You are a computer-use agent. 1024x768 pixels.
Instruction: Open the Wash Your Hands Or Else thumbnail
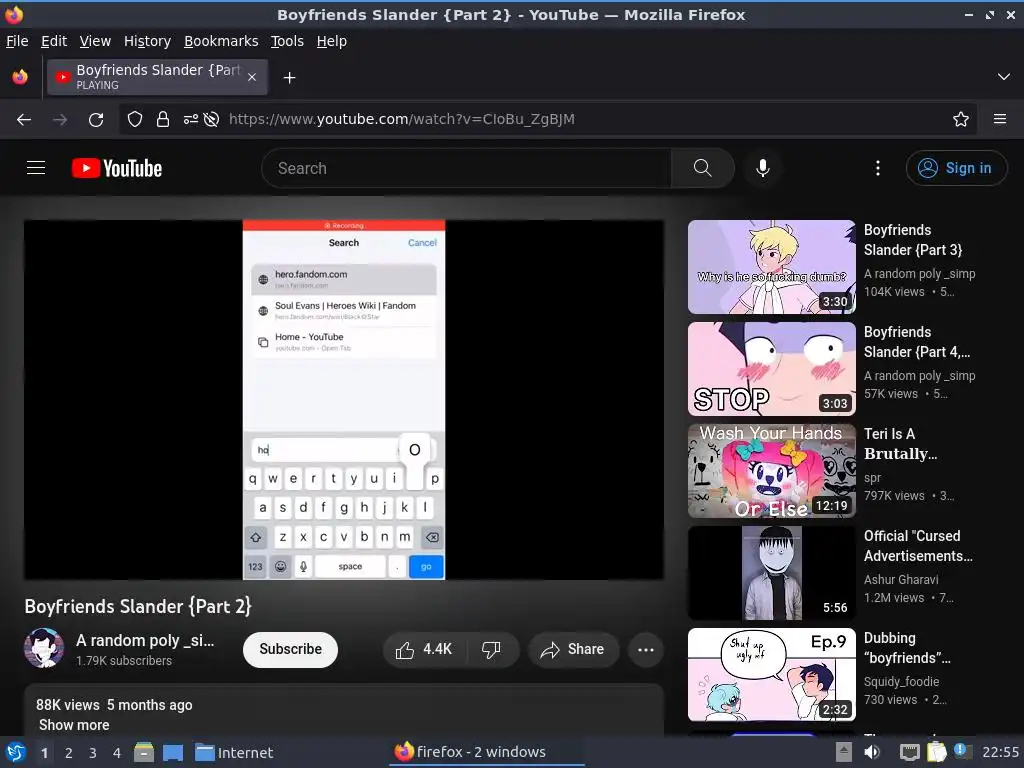pos(771,471)
